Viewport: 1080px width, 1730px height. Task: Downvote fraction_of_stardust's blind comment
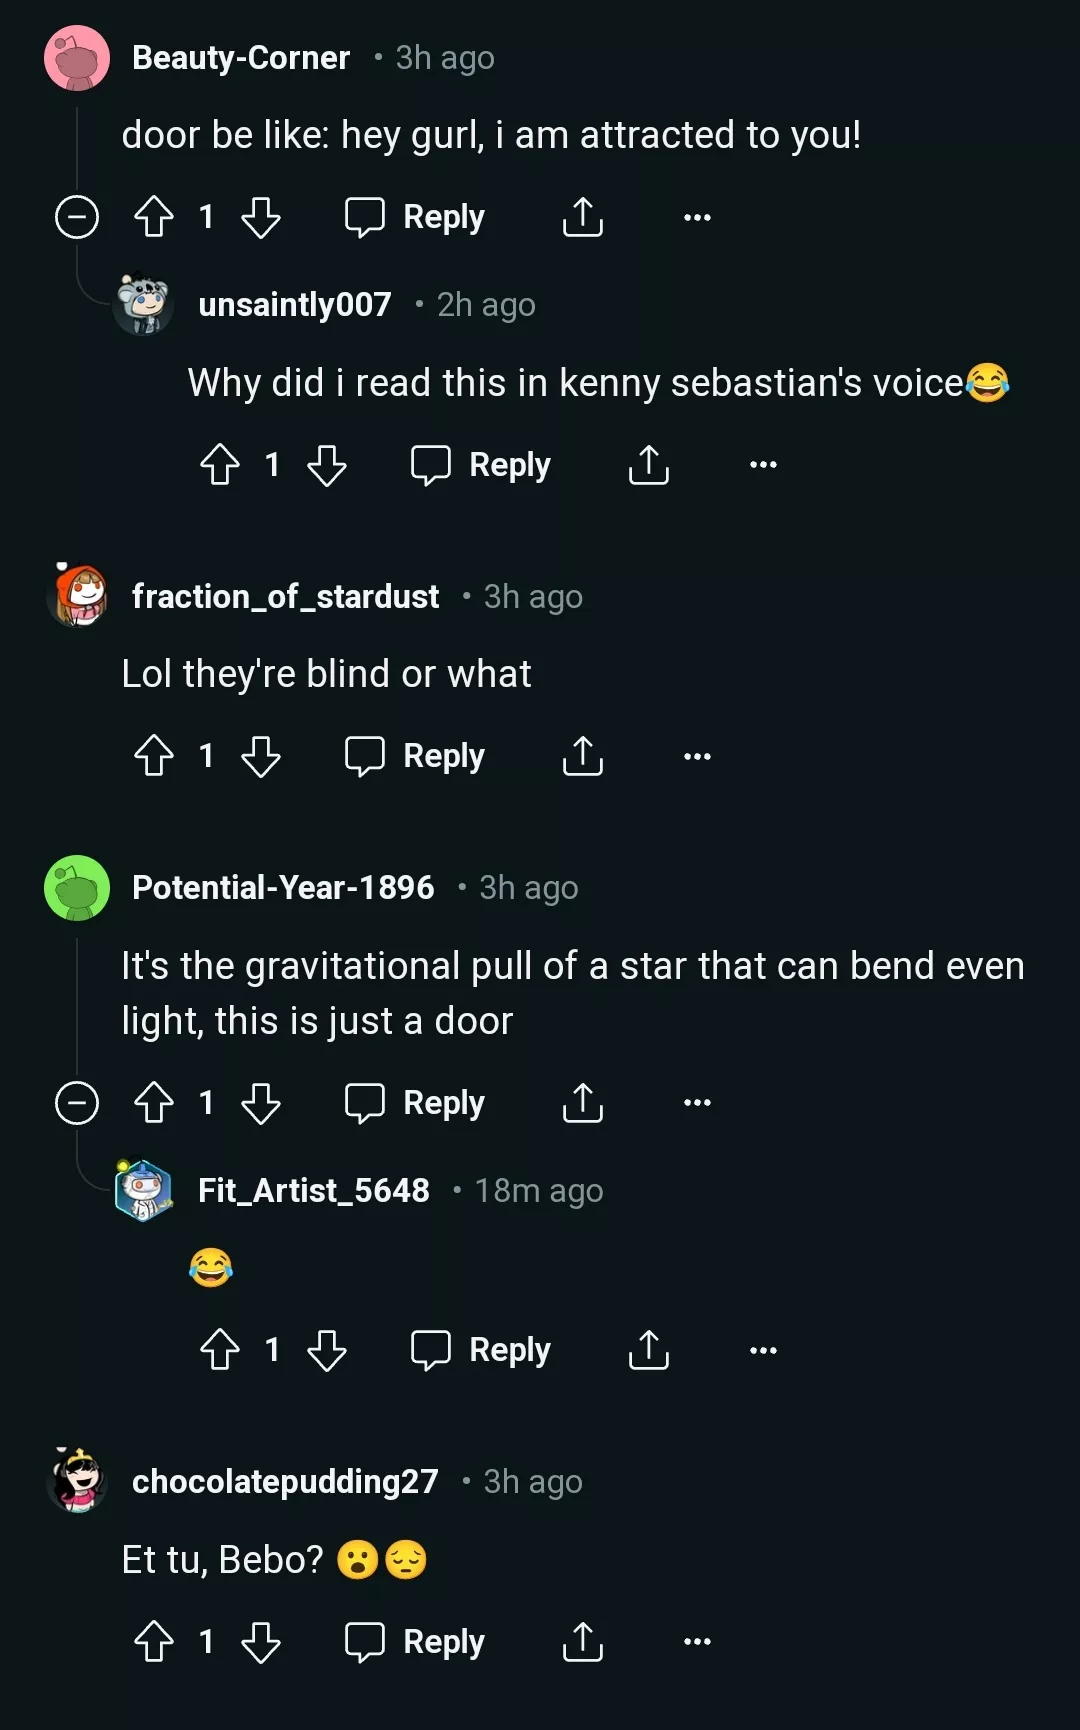[261, 756]
